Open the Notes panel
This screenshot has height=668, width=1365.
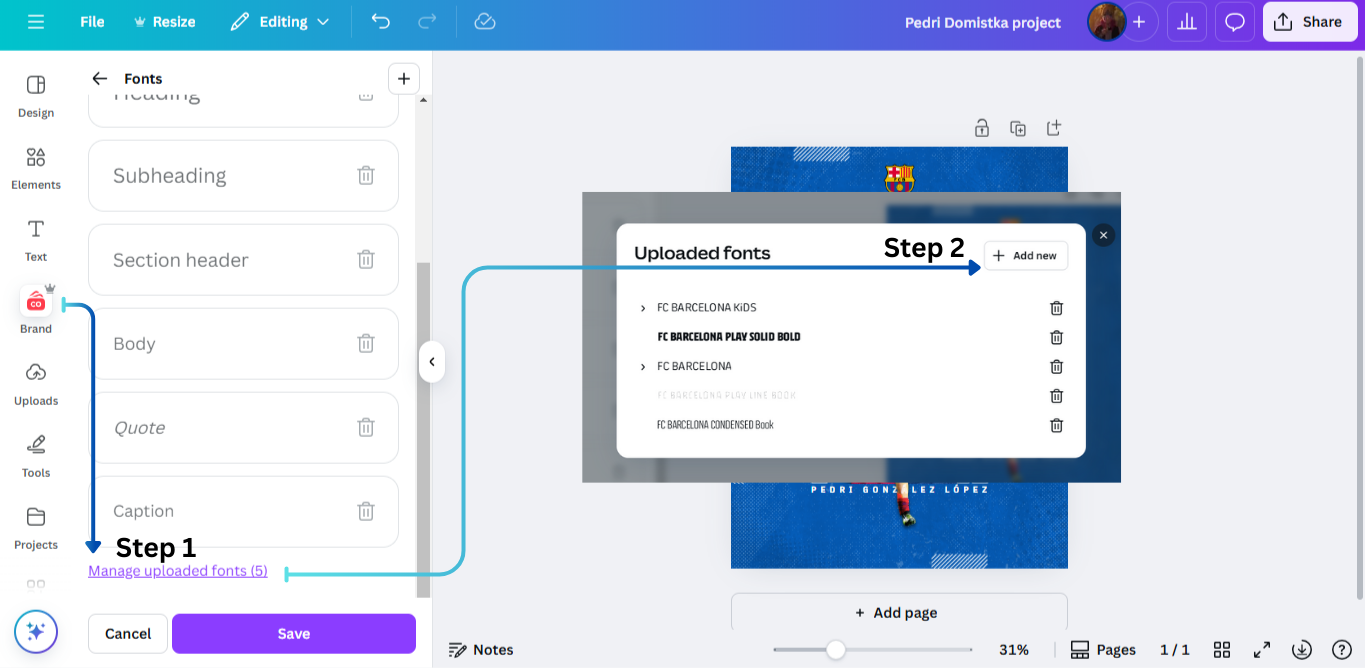(481, 650)
